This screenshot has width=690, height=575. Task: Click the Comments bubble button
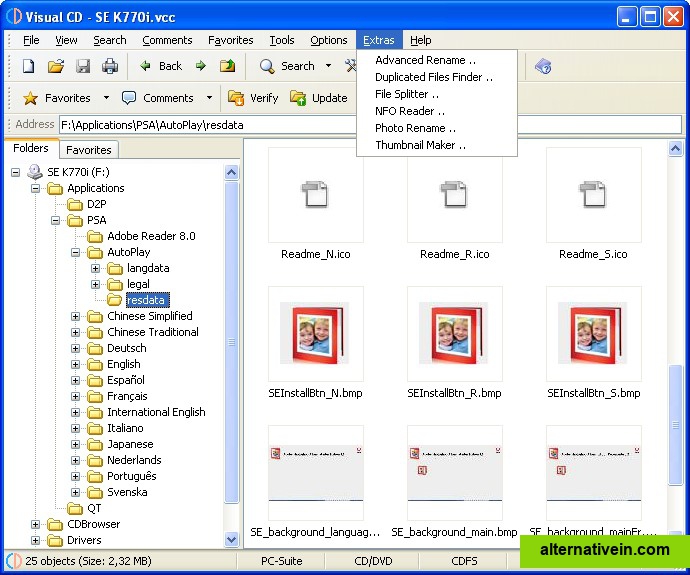click(x=158, y=98)
